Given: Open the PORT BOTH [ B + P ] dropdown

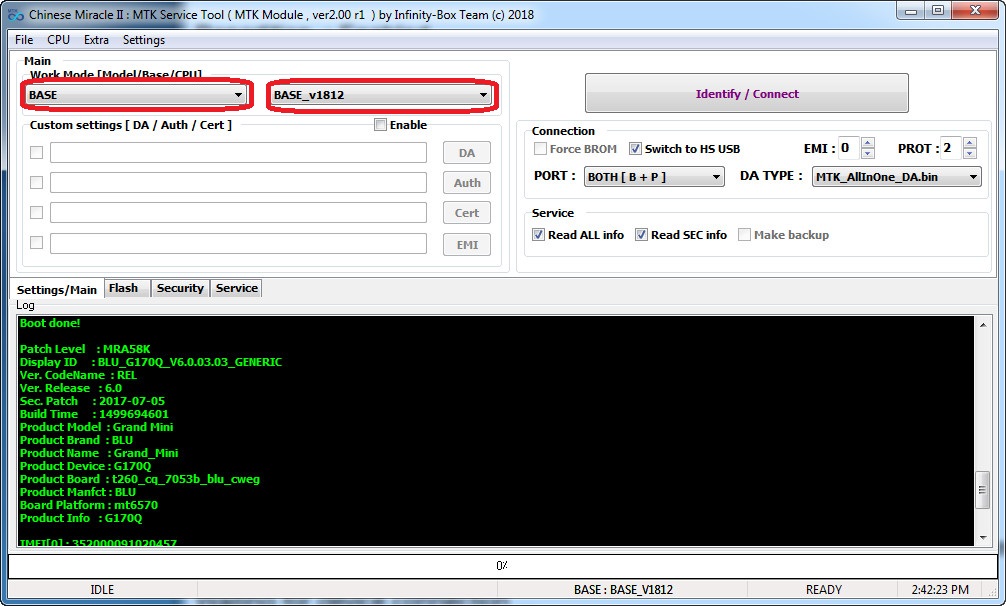Looking at the screenshot, I should tap(654, 176).
